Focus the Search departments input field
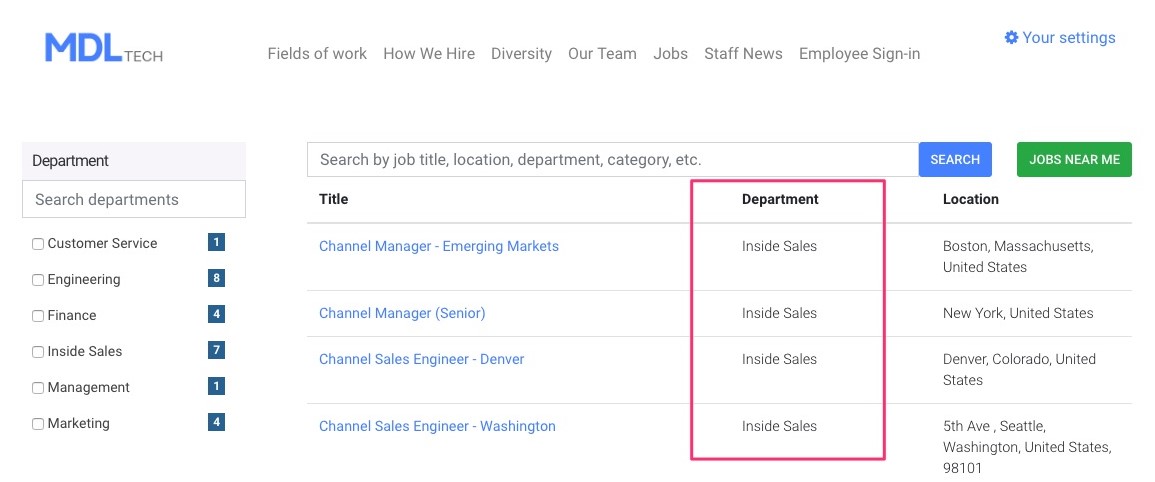This screenshot has height=482, width=1155. tap(134, 199)
